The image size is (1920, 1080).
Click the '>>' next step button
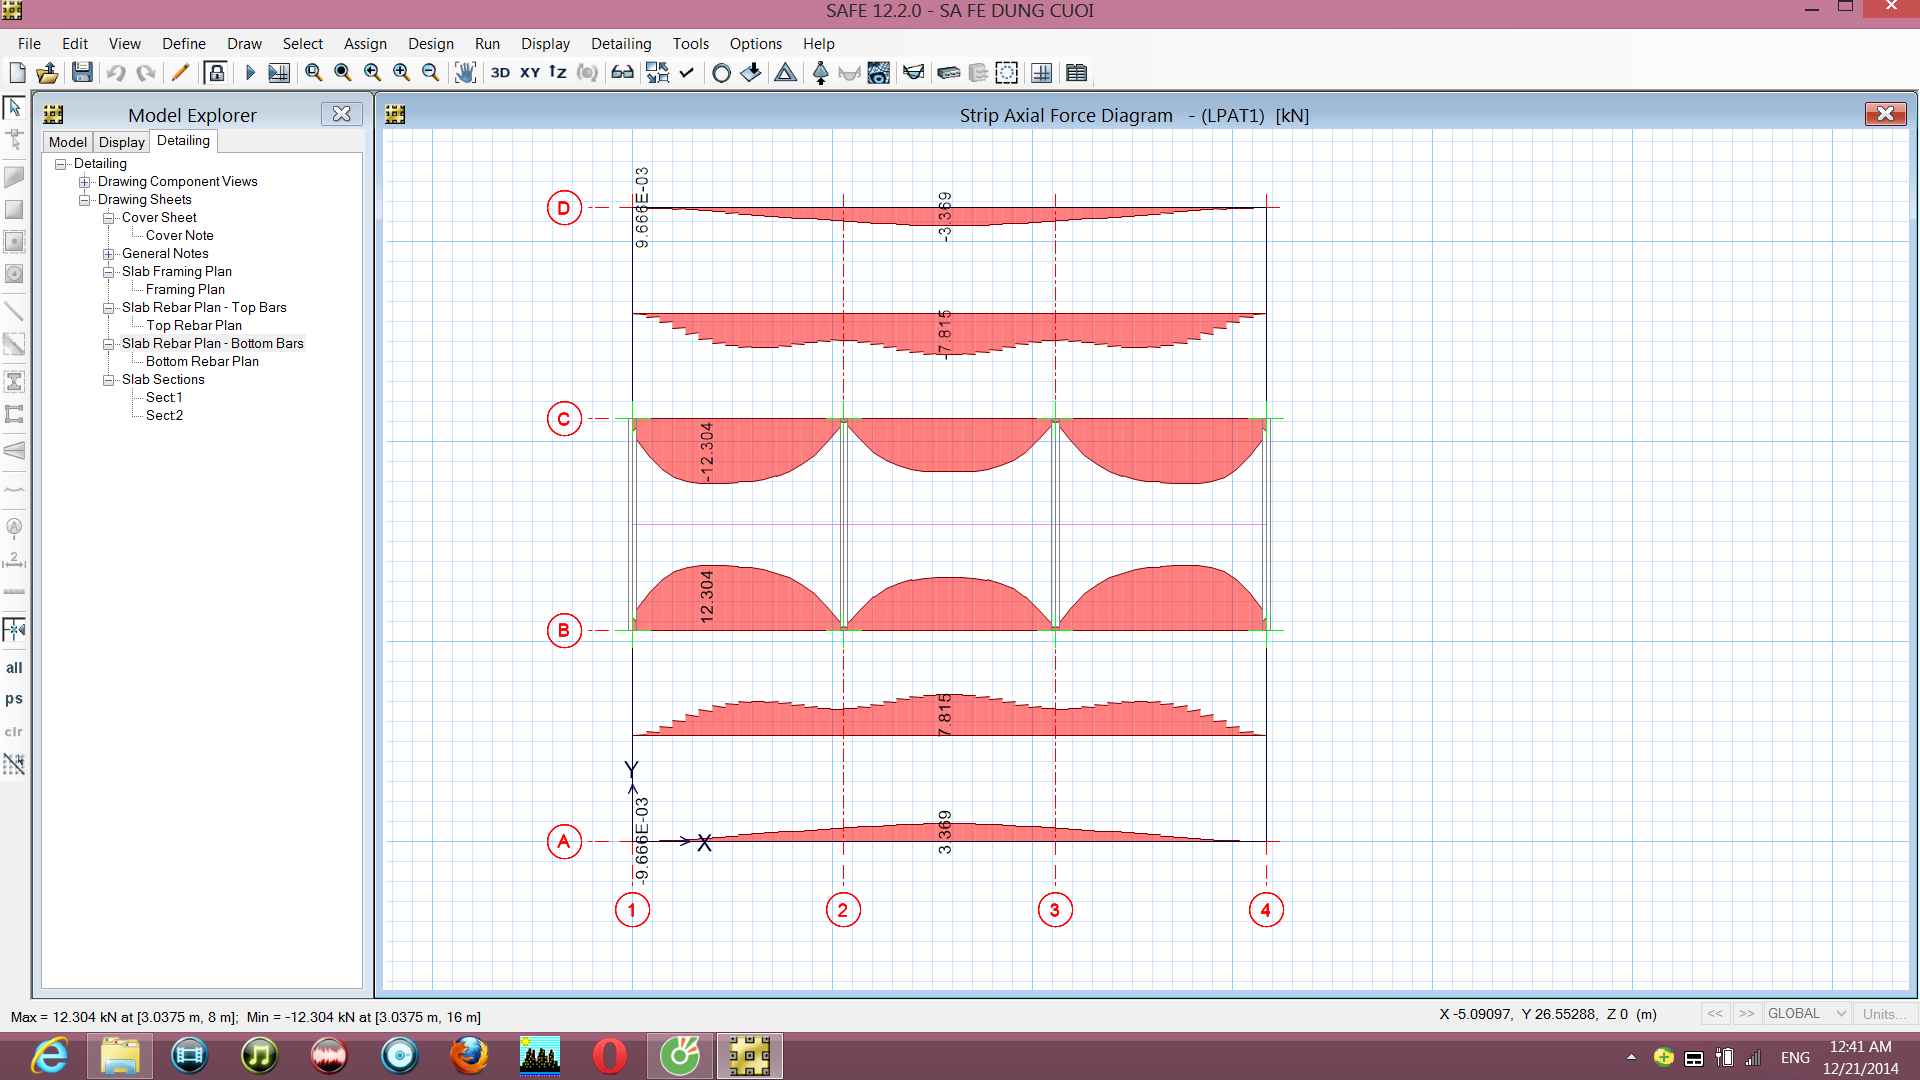click(x=1746, y=1014)
